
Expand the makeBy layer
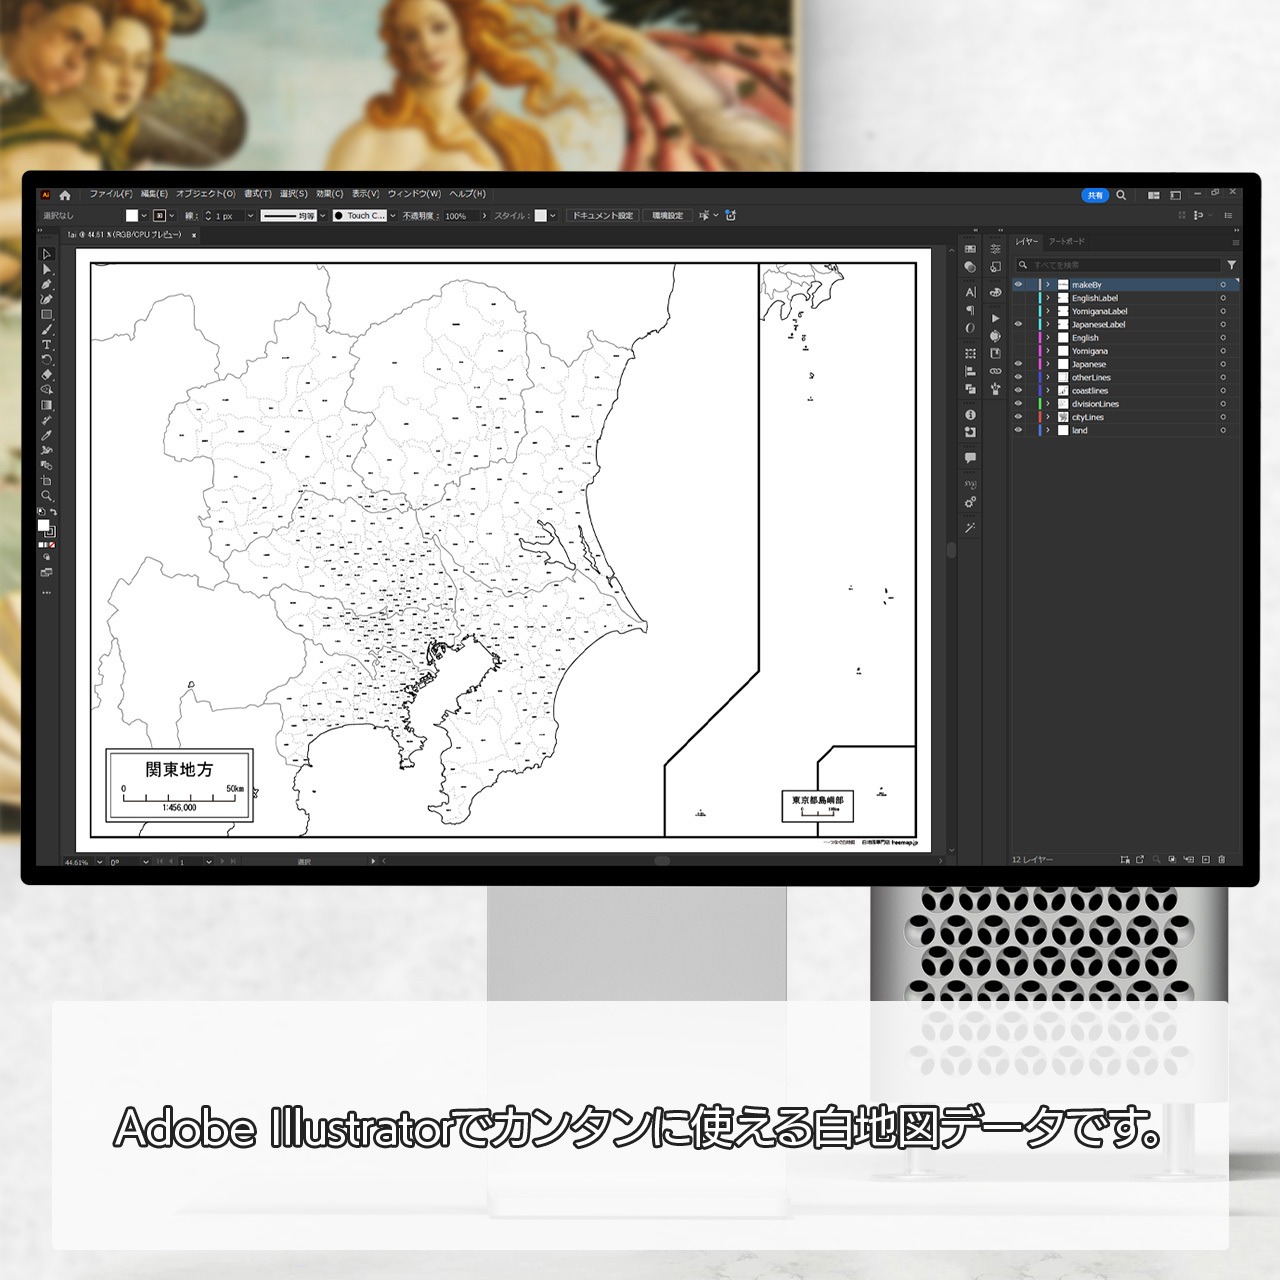pos(1048,285)
